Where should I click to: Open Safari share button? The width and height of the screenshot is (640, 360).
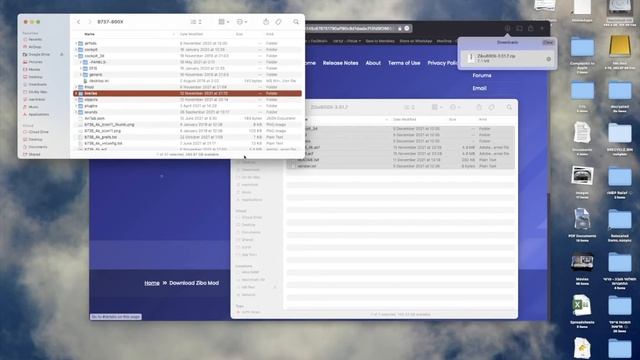click(x=531, y=29)
